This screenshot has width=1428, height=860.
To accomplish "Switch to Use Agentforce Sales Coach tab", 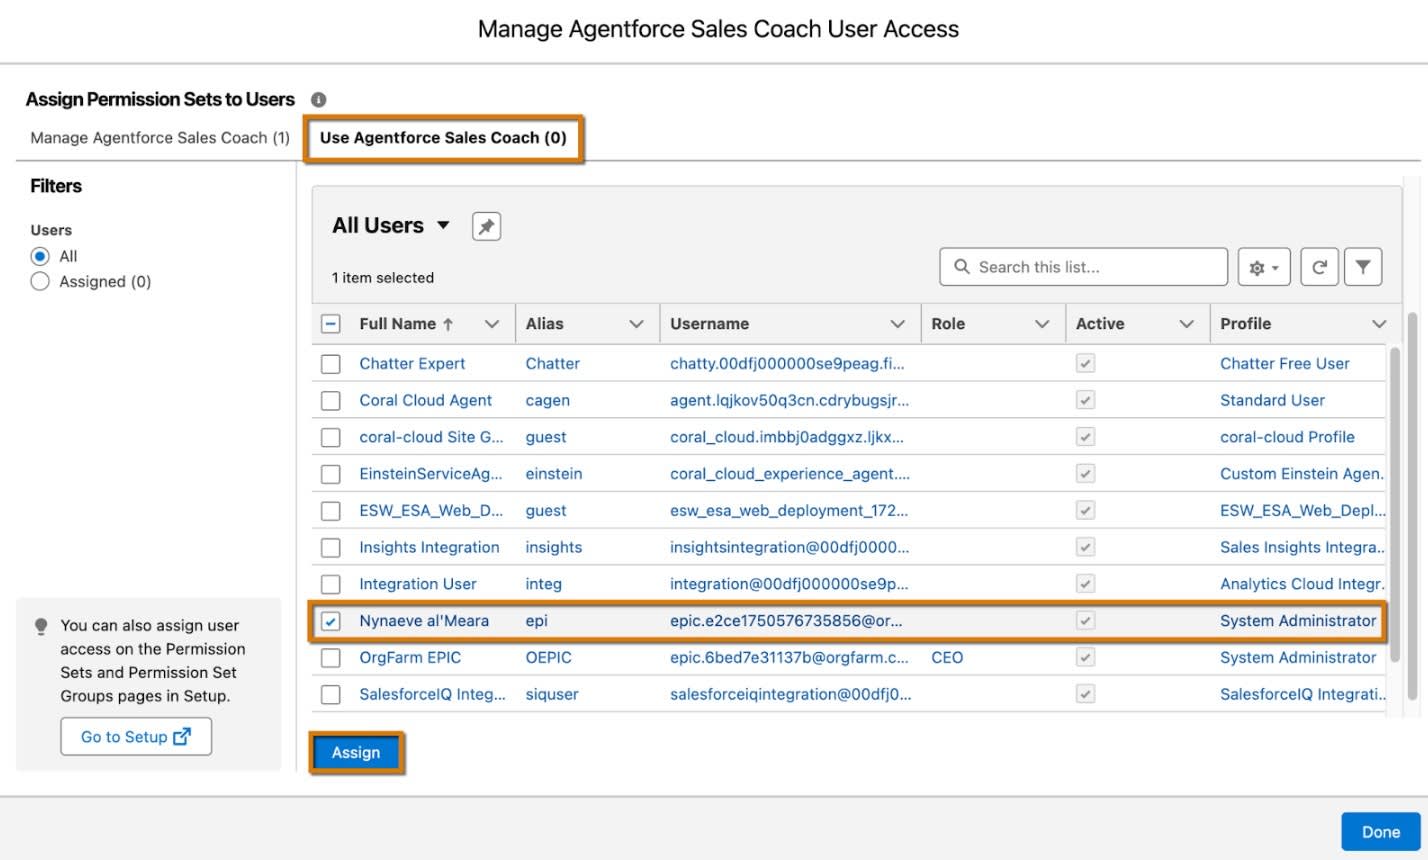I will click(x=443, y=138).
